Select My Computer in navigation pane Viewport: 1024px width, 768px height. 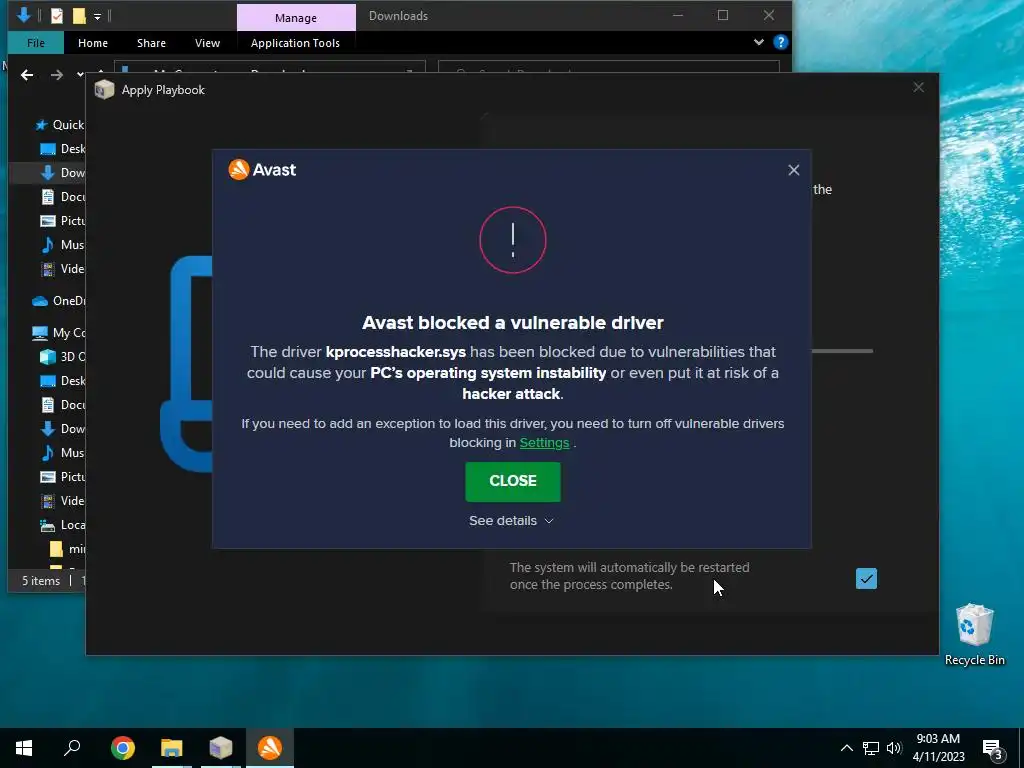coord(59,333)
